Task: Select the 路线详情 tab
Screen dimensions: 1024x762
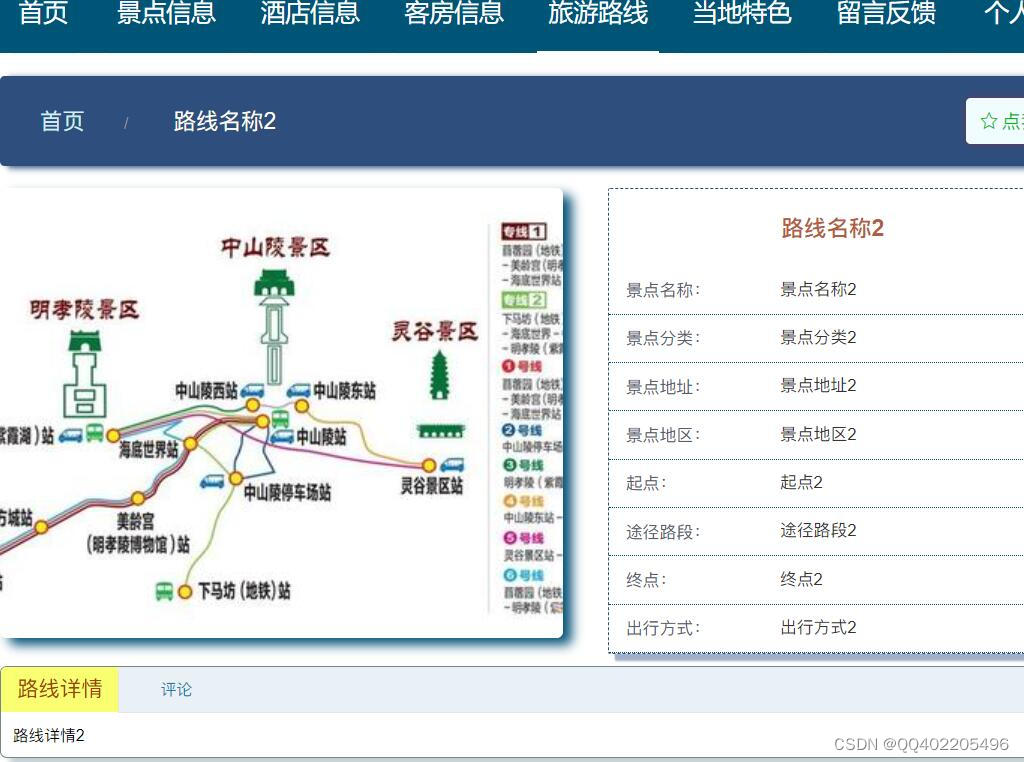Action: [59, 689]
